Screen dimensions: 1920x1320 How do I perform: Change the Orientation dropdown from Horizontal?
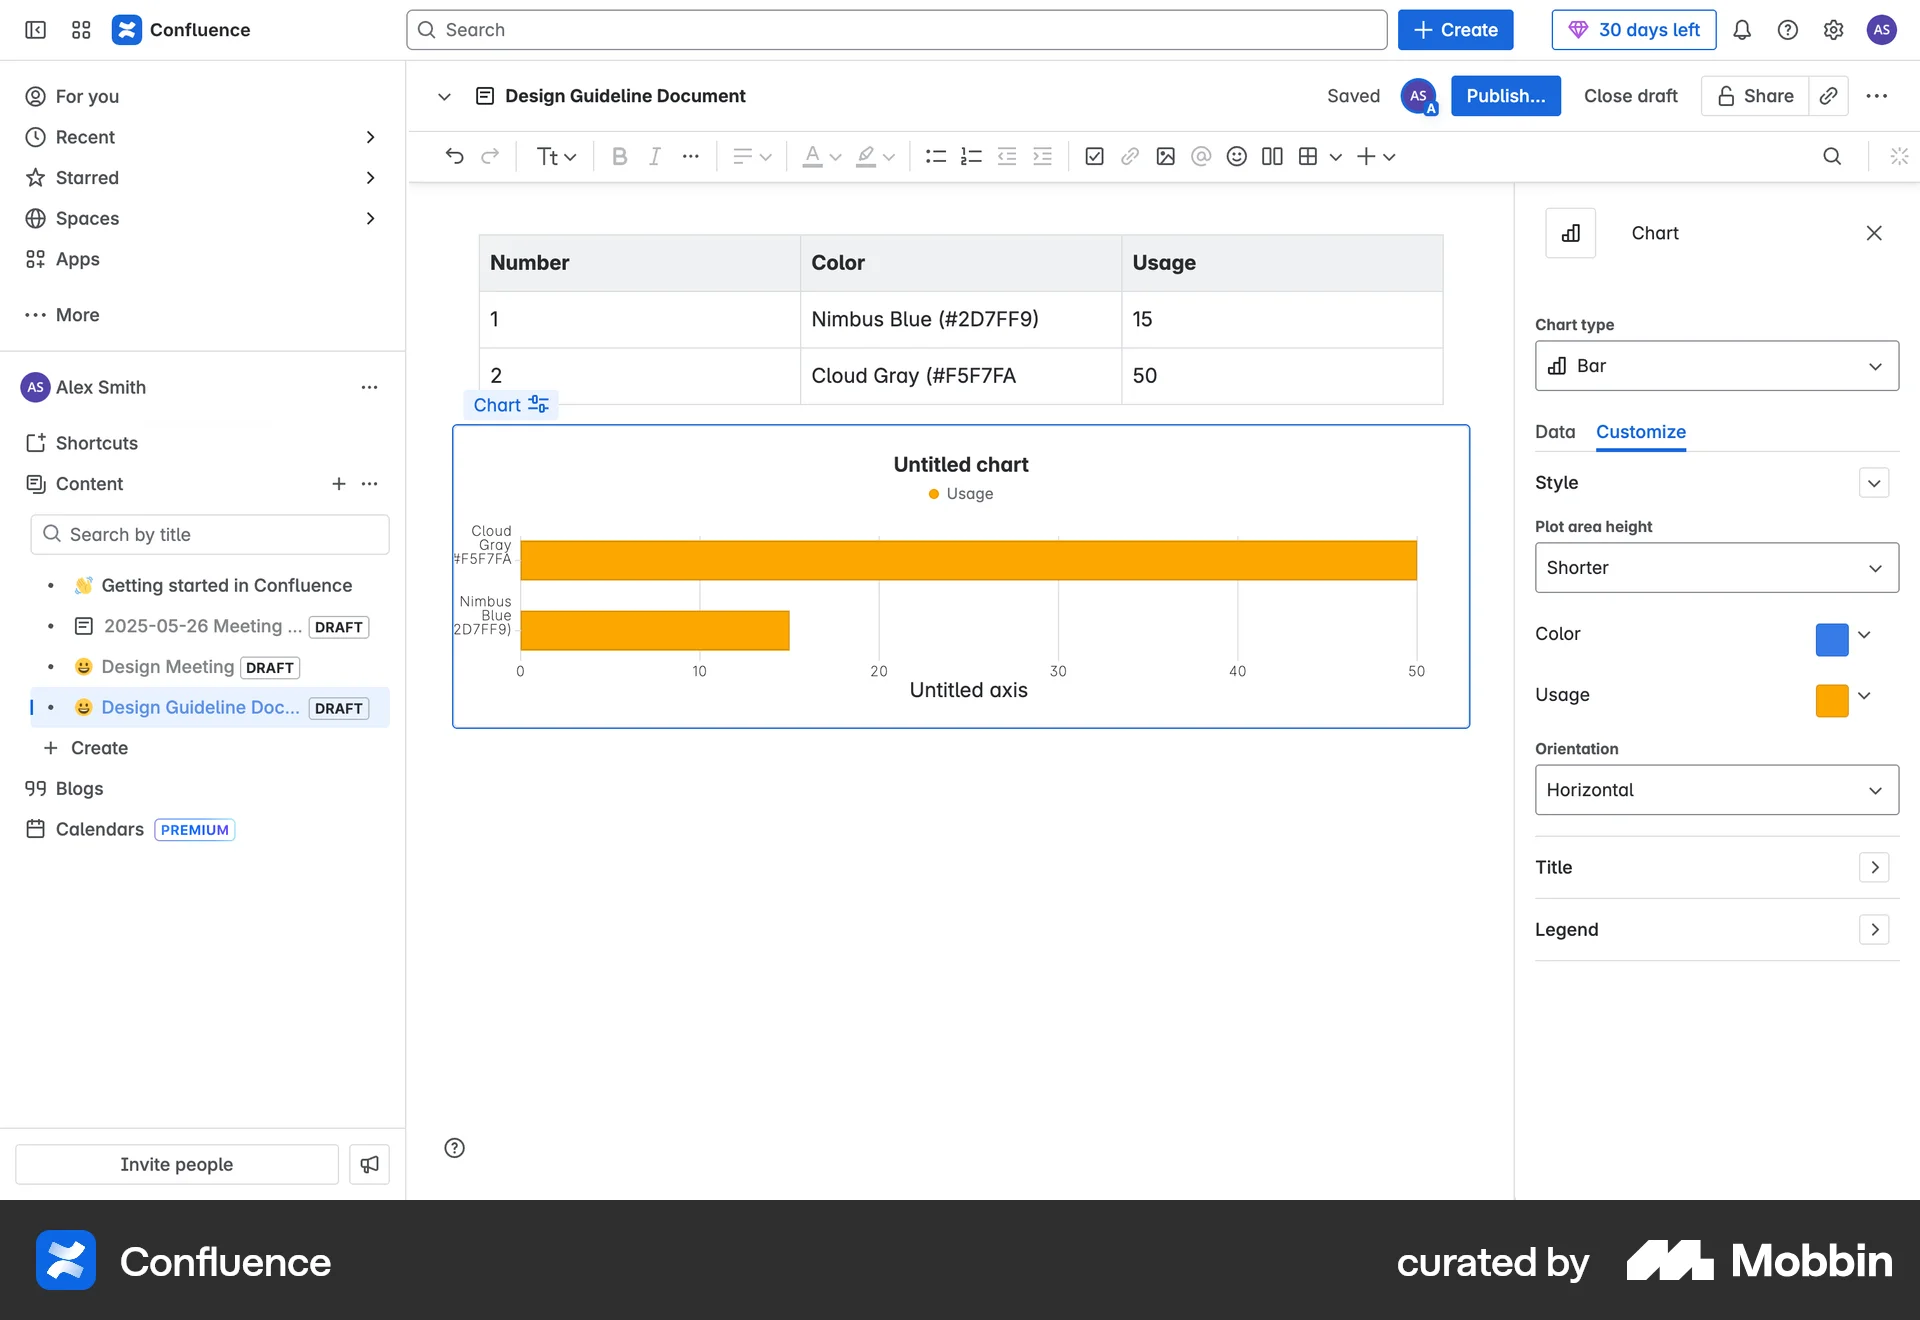tap(1715, 790)
